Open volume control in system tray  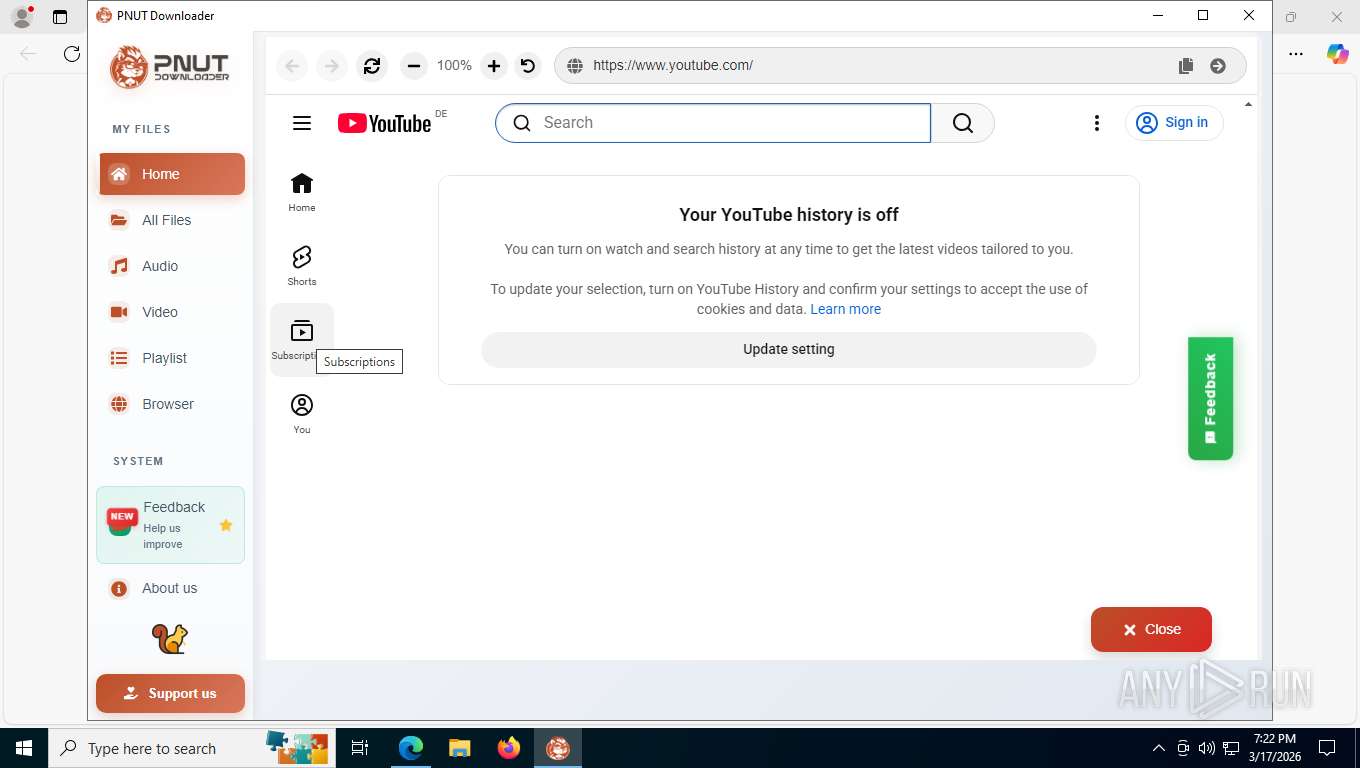[1207, 748]
